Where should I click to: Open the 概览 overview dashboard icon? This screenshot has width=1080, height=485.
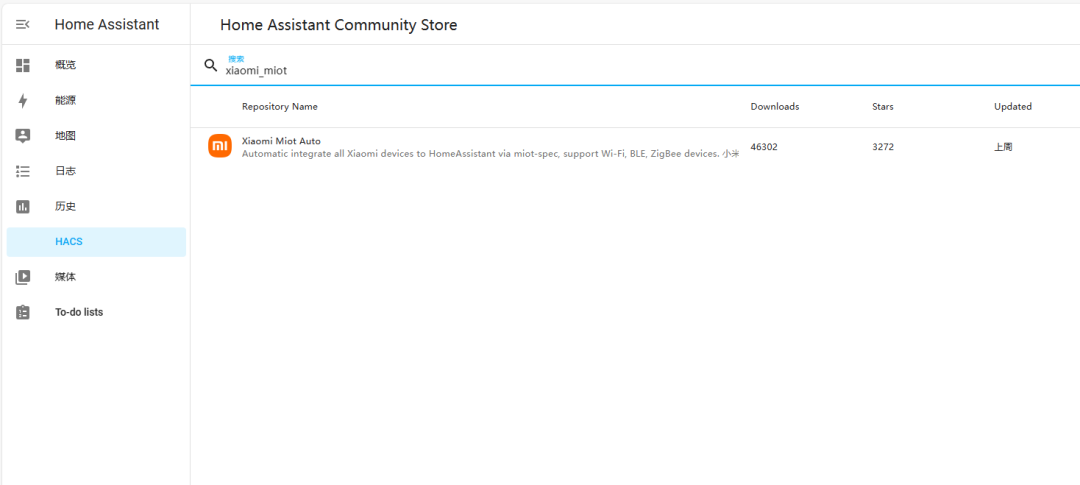point(23,65)
